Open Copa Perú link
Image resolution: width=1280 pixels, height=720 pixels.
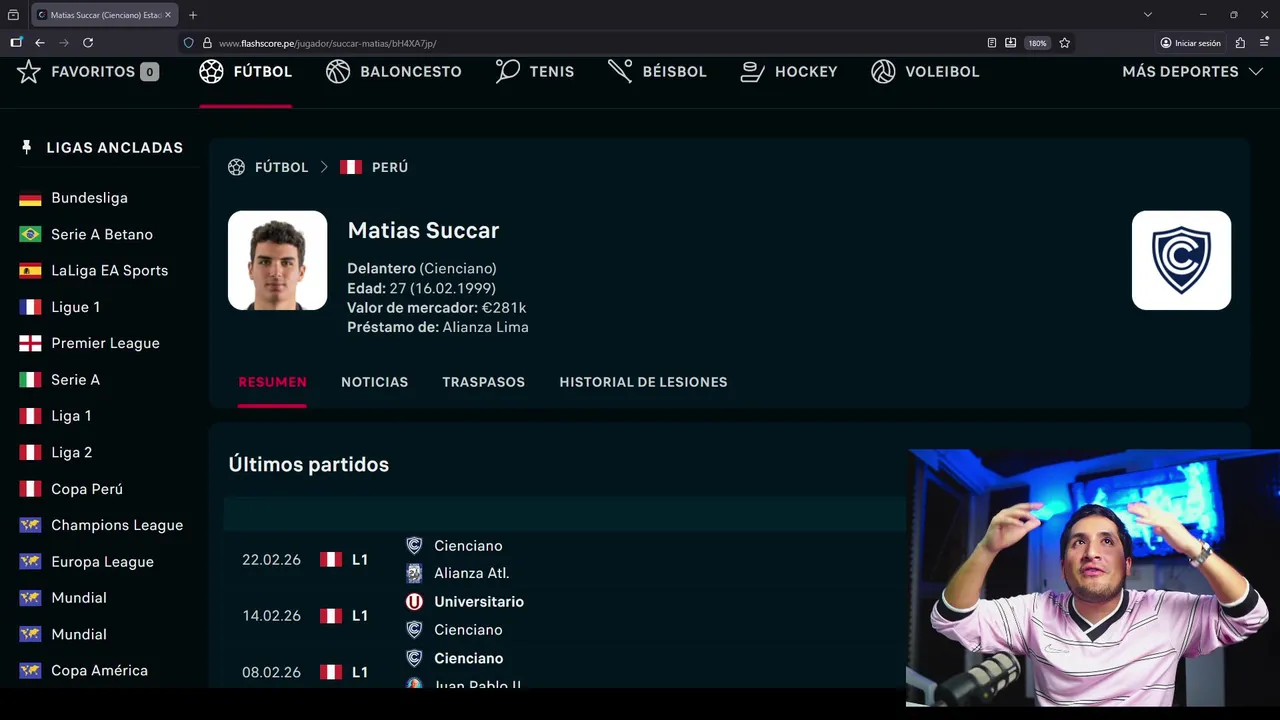coord(87,489)
